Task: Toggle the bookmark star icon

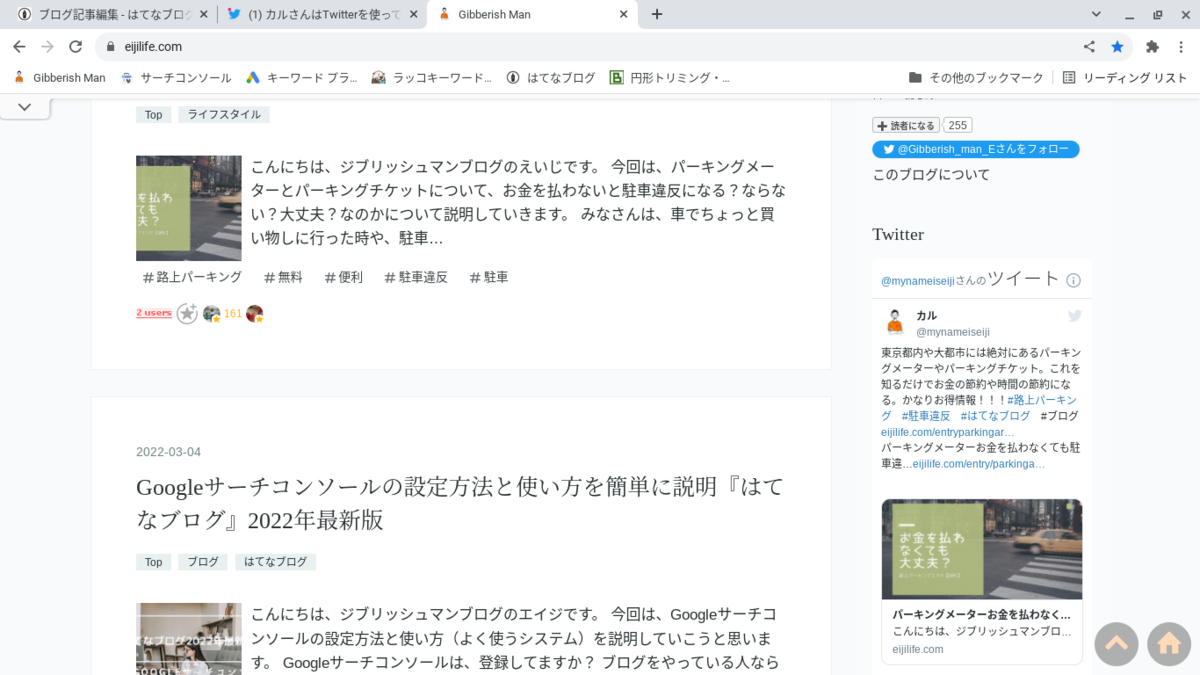Action: (x=1117, y=46)
